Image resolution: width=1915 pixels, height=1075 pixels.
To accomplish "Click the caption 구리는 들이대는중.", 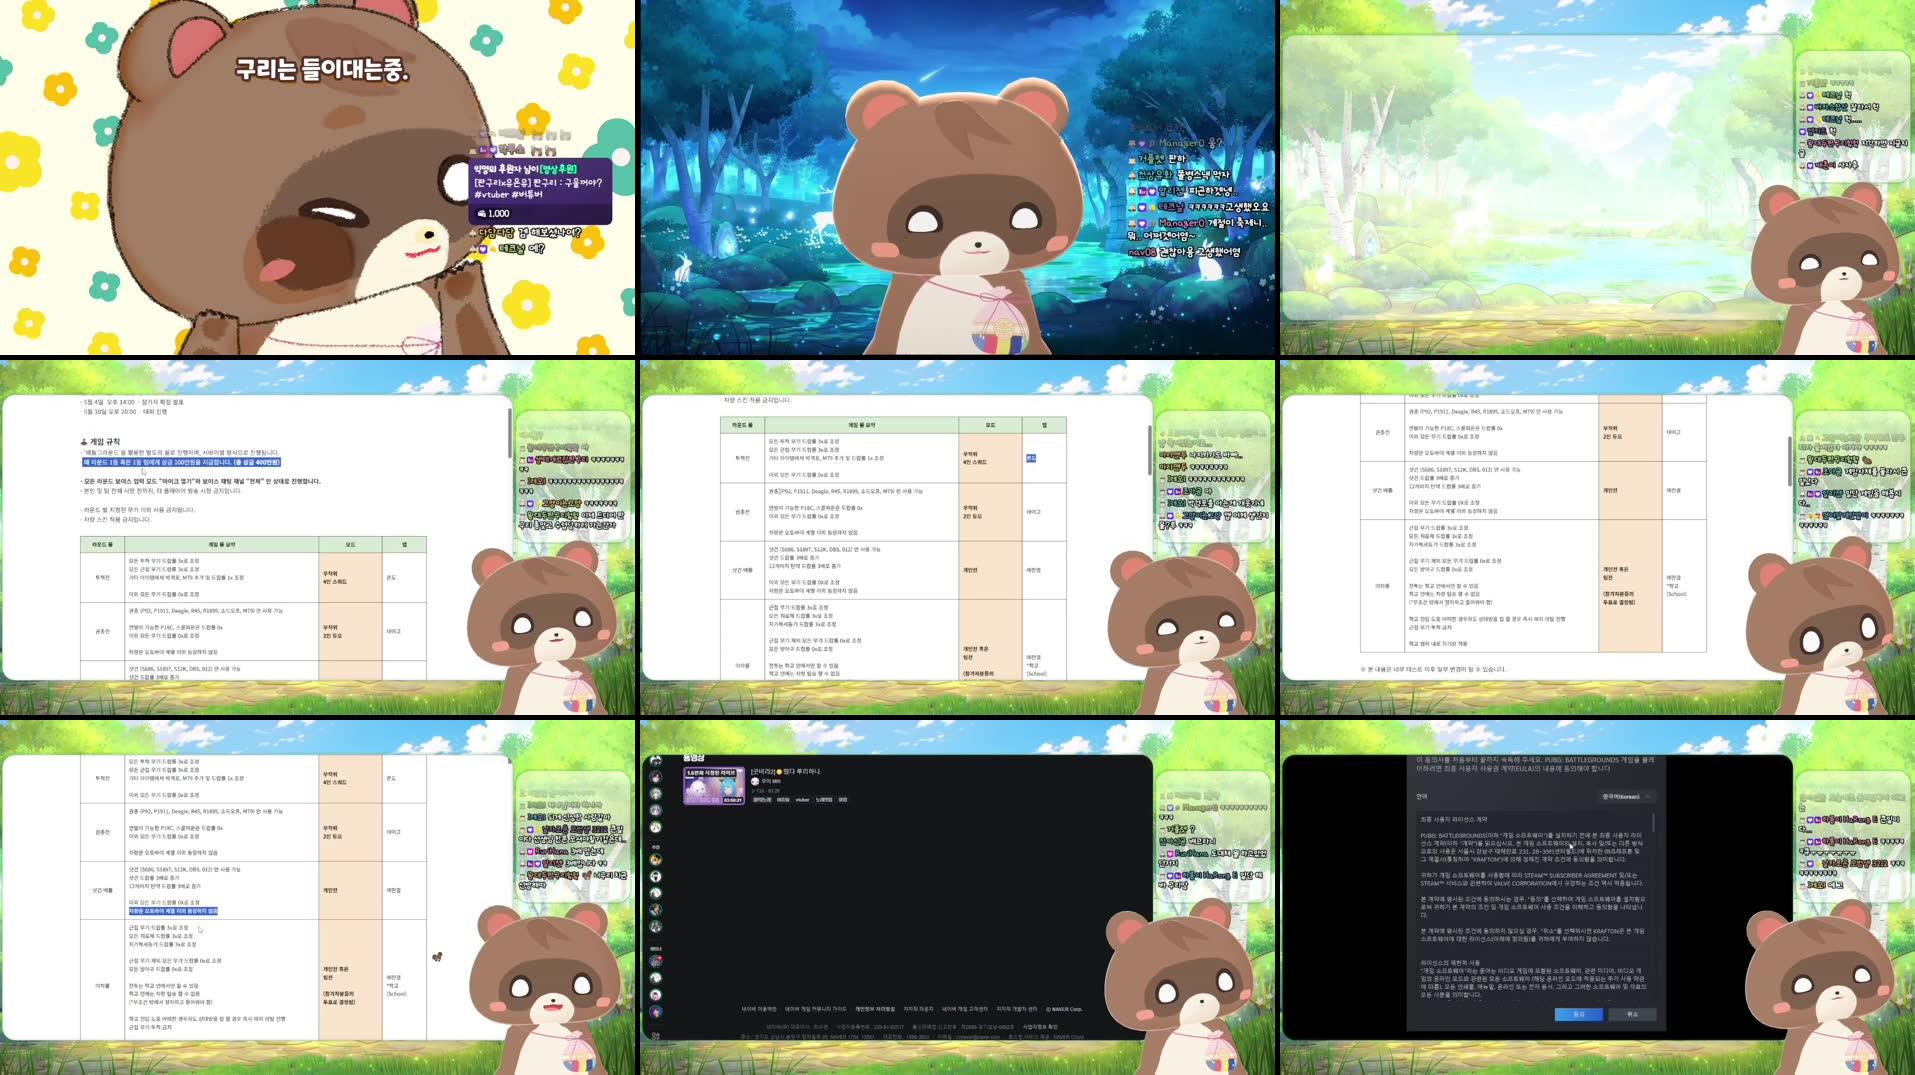I will (x=322, y=70).
